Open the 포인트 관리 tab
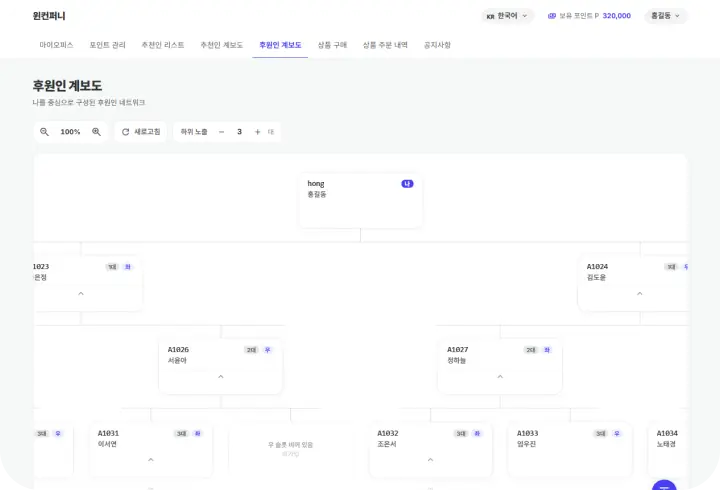 click(107, 45)
